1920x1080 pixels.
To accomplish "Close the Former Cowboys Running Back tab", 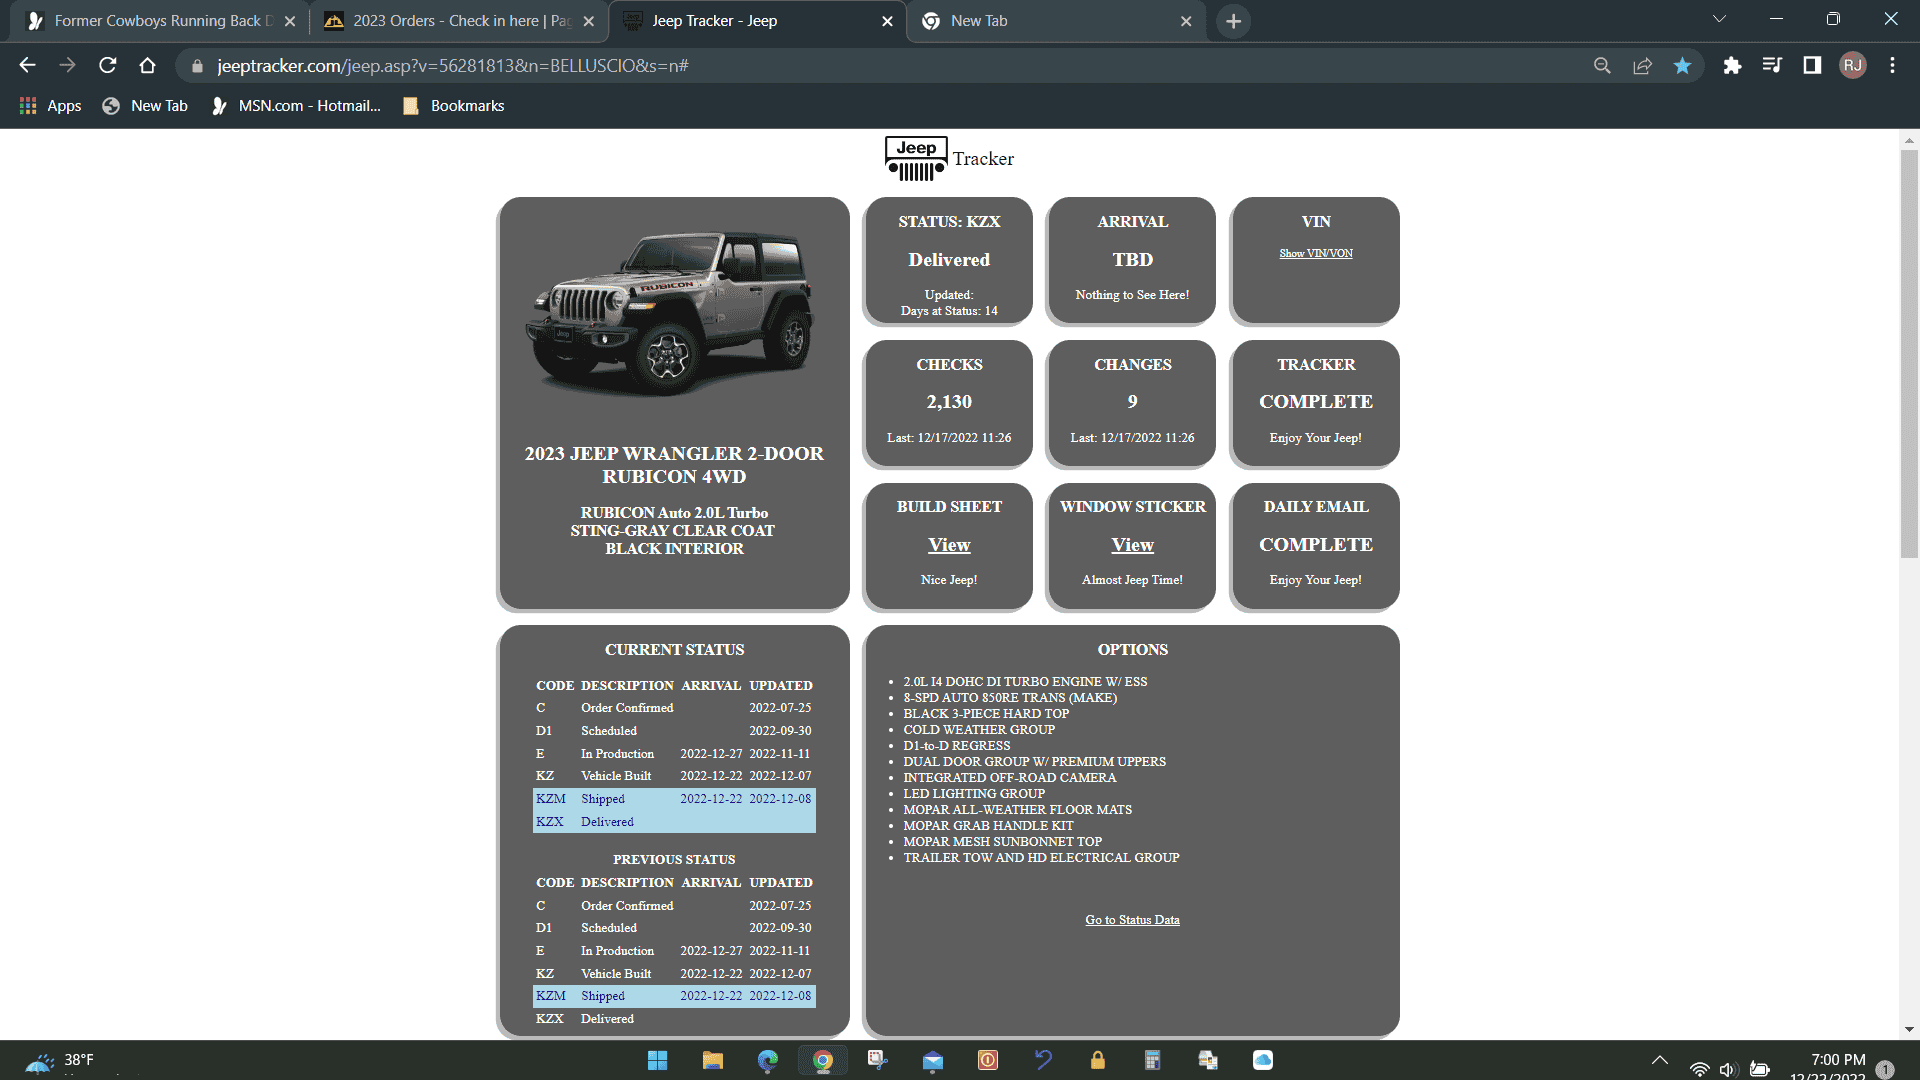I will (290, 21).
